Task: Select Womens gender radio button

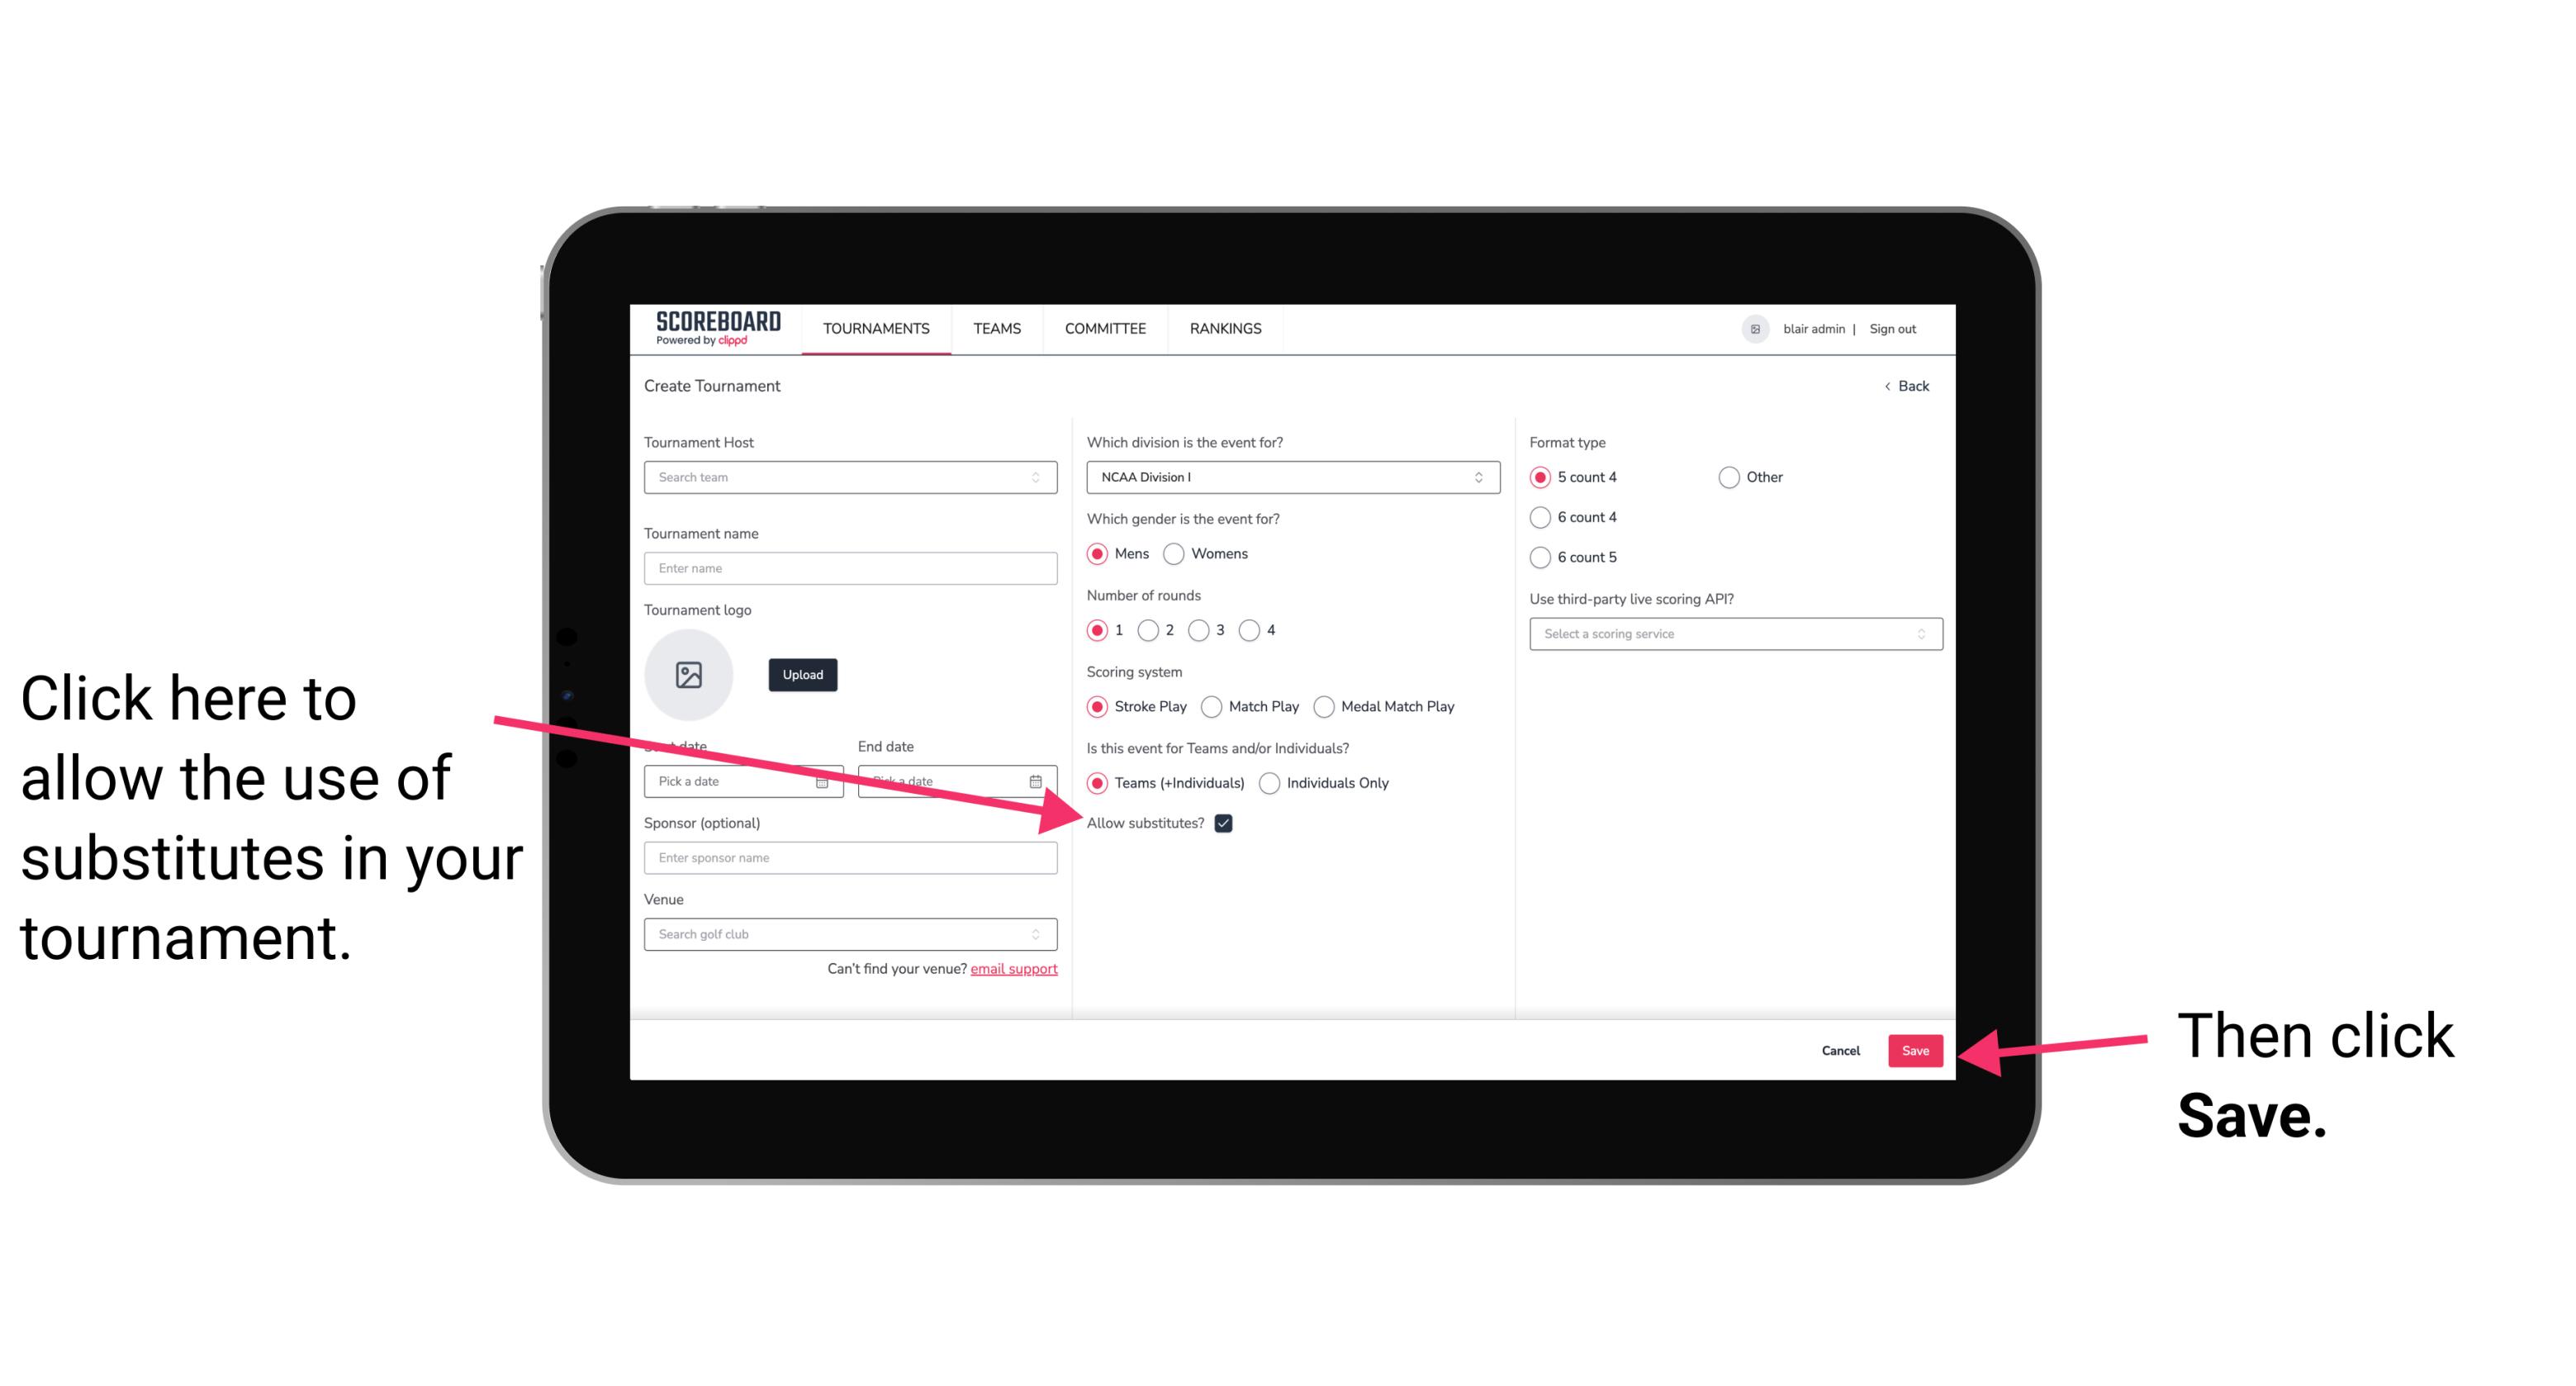Action: tap(1177, 555)
